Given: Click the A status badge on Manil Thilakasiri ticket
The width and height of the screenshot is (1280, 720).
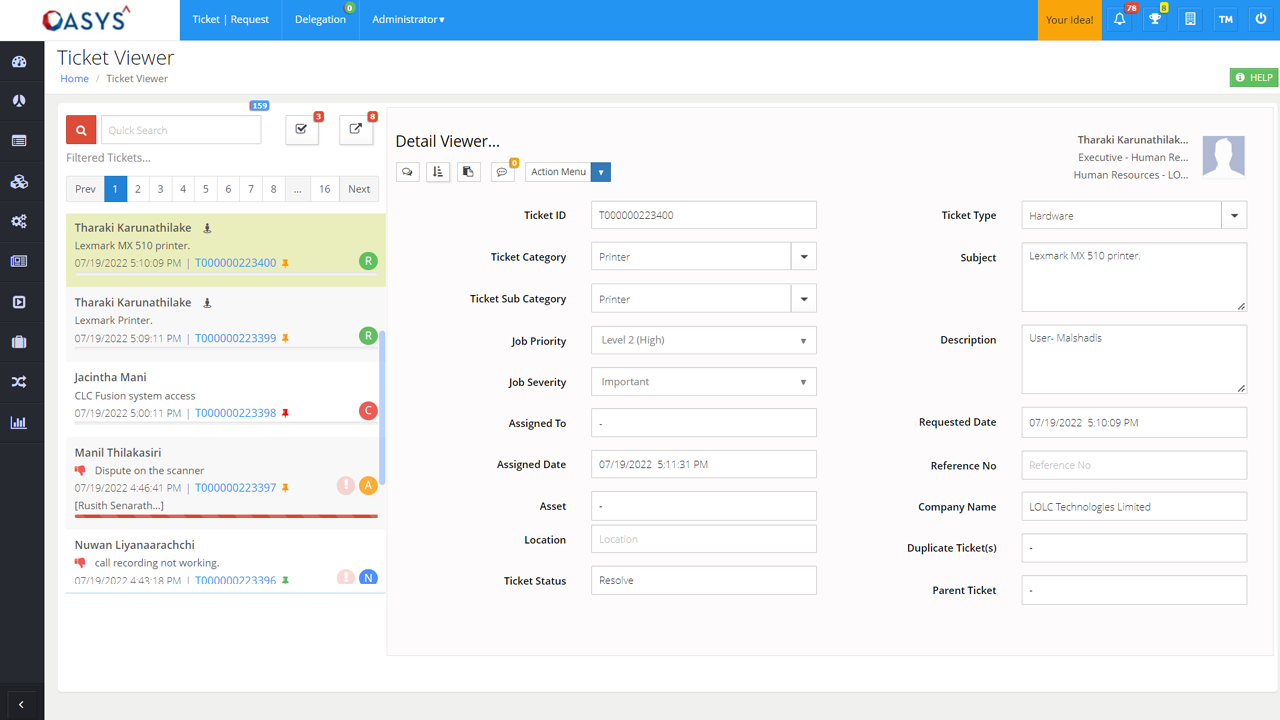Looking at the screenshot, I should 368,486.
